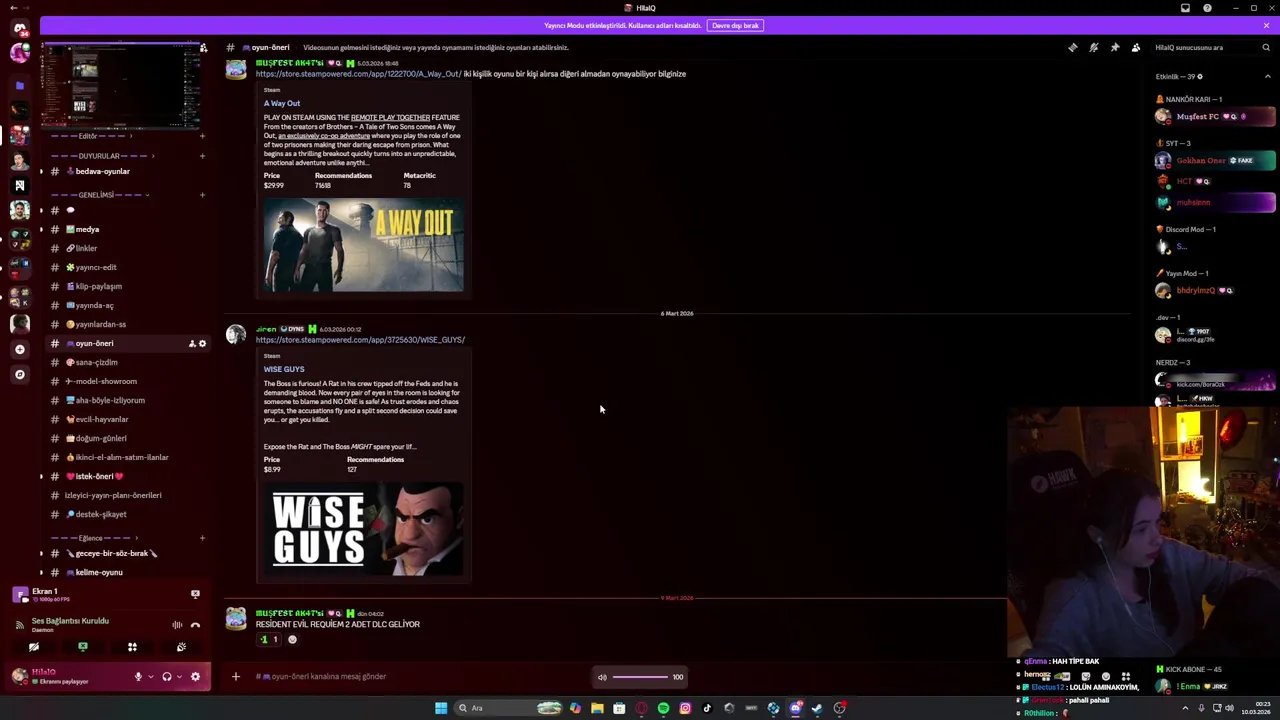Open Spotify from the Windows taskbar
Image resolution: width=1280 pixels, height=720 pixels.
point(663,708)
